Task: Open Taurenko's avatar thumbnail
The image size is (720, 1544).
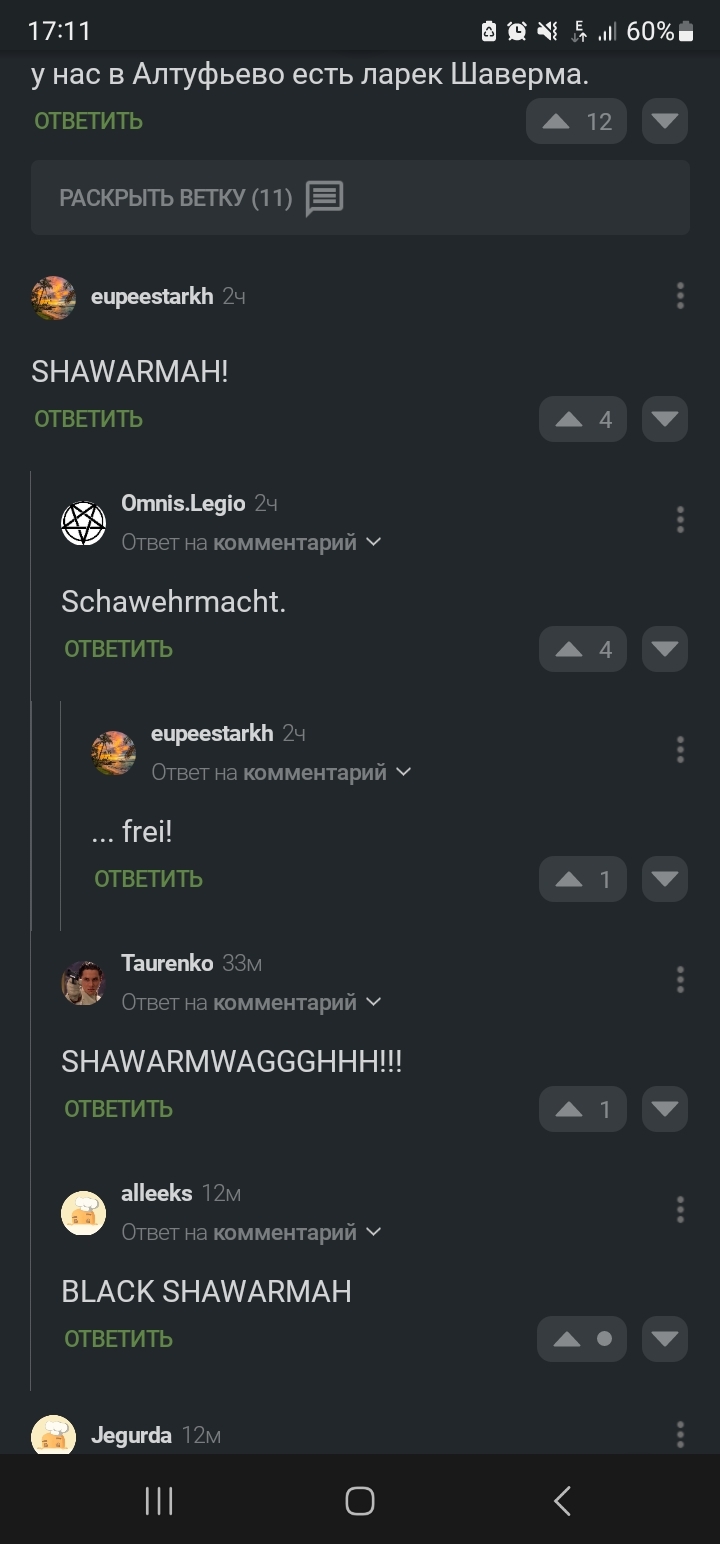Action: click(x=84, y=982)
